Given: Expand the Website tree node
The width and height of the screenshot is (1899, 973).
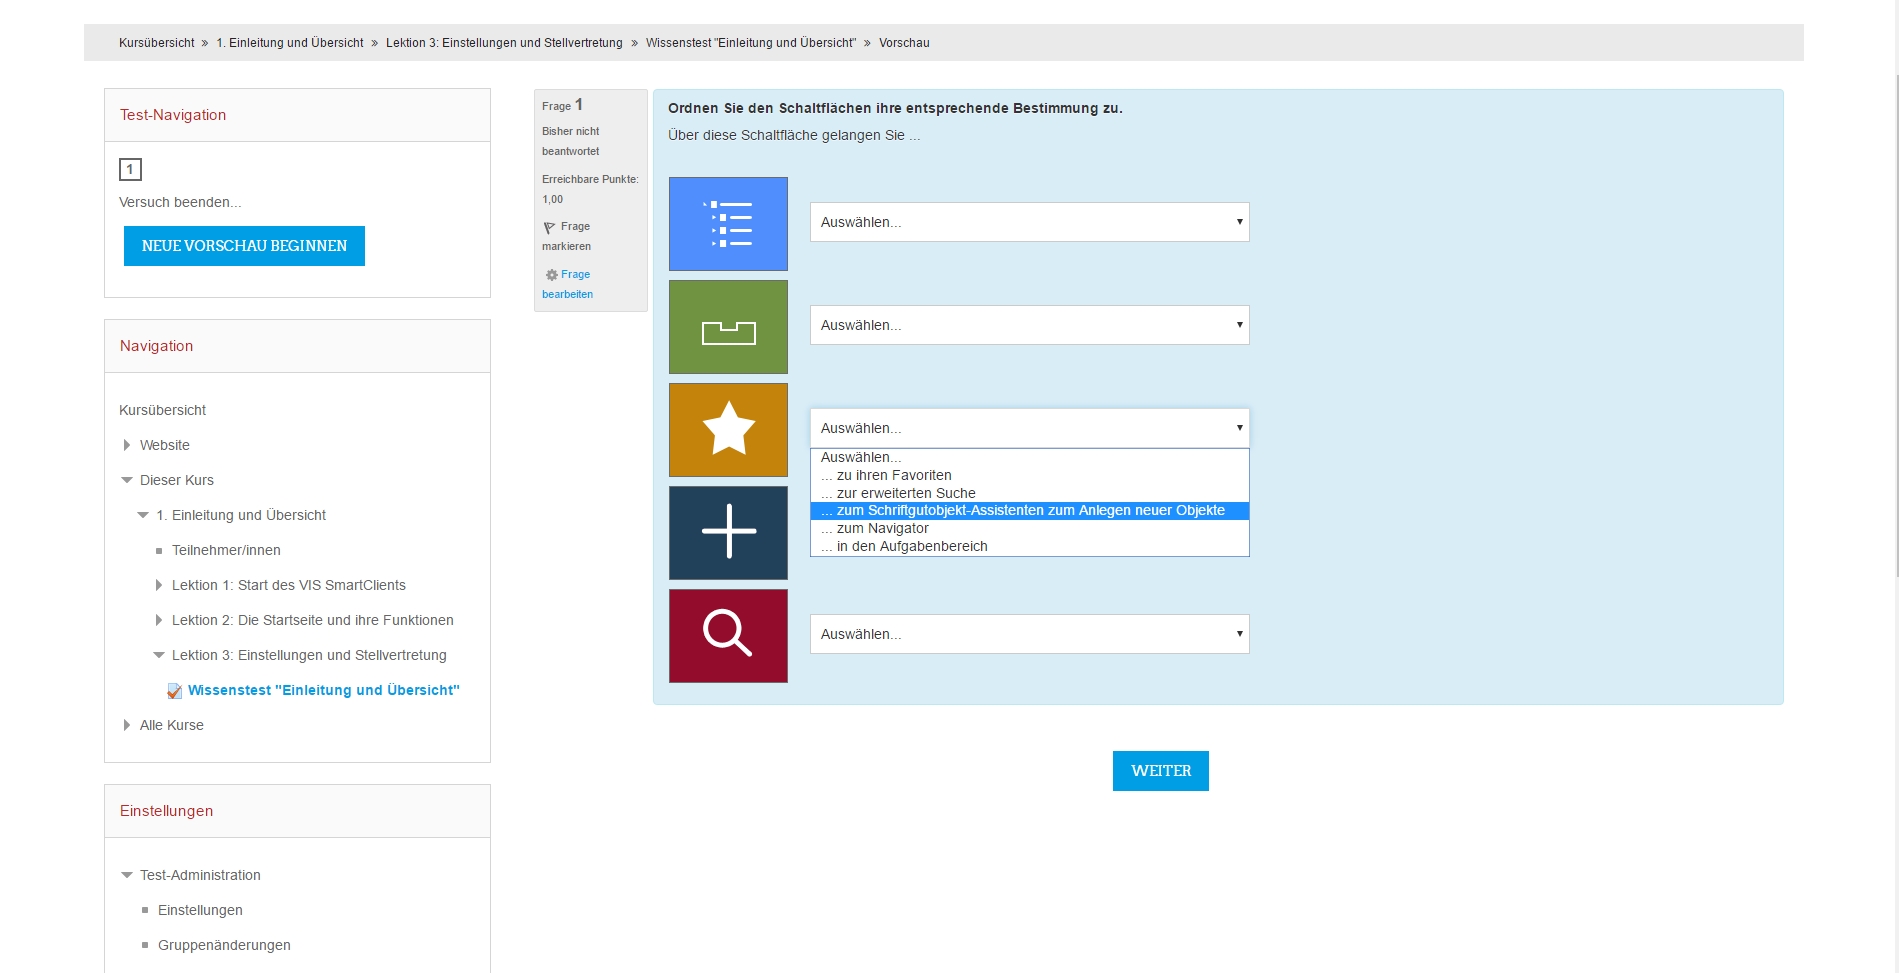Looking at the screenshot, I should click(x=127, y=445).
